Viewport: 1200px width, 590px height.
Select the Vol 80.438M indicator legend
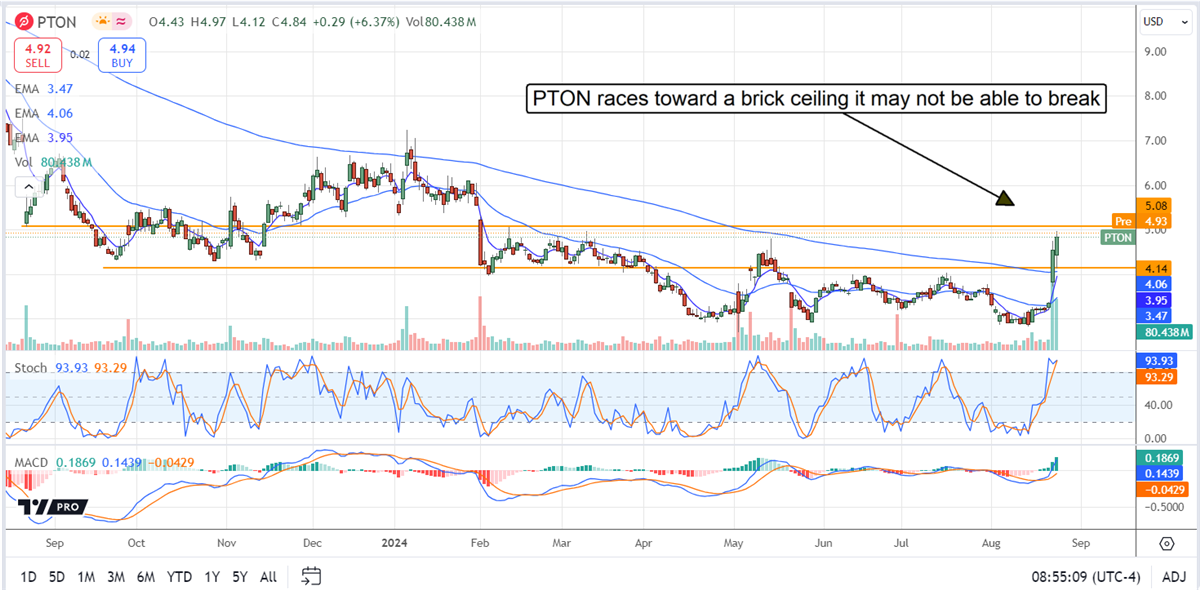pyautogui.click(x=53, y=161)
